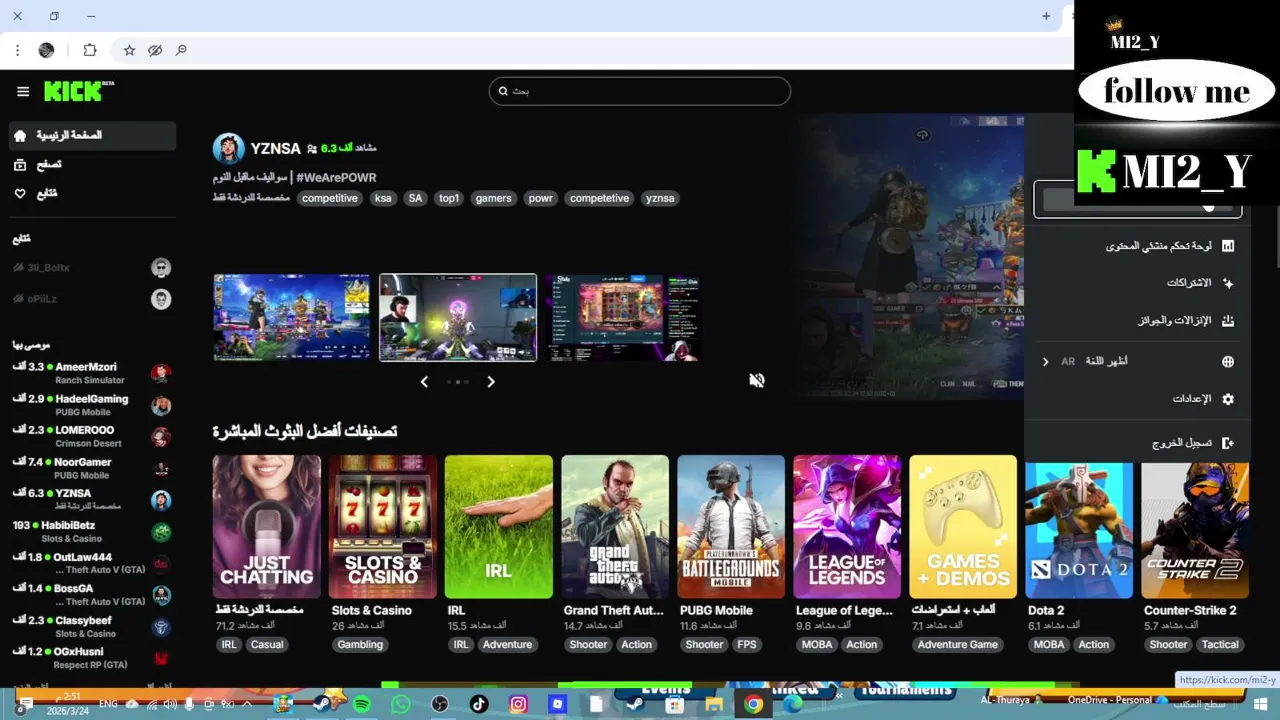Image resolution: width=1280 pixels, height=720 pixels.
Task: Open AmeerMzori recommended channel
Action: [x=92, y=373]
